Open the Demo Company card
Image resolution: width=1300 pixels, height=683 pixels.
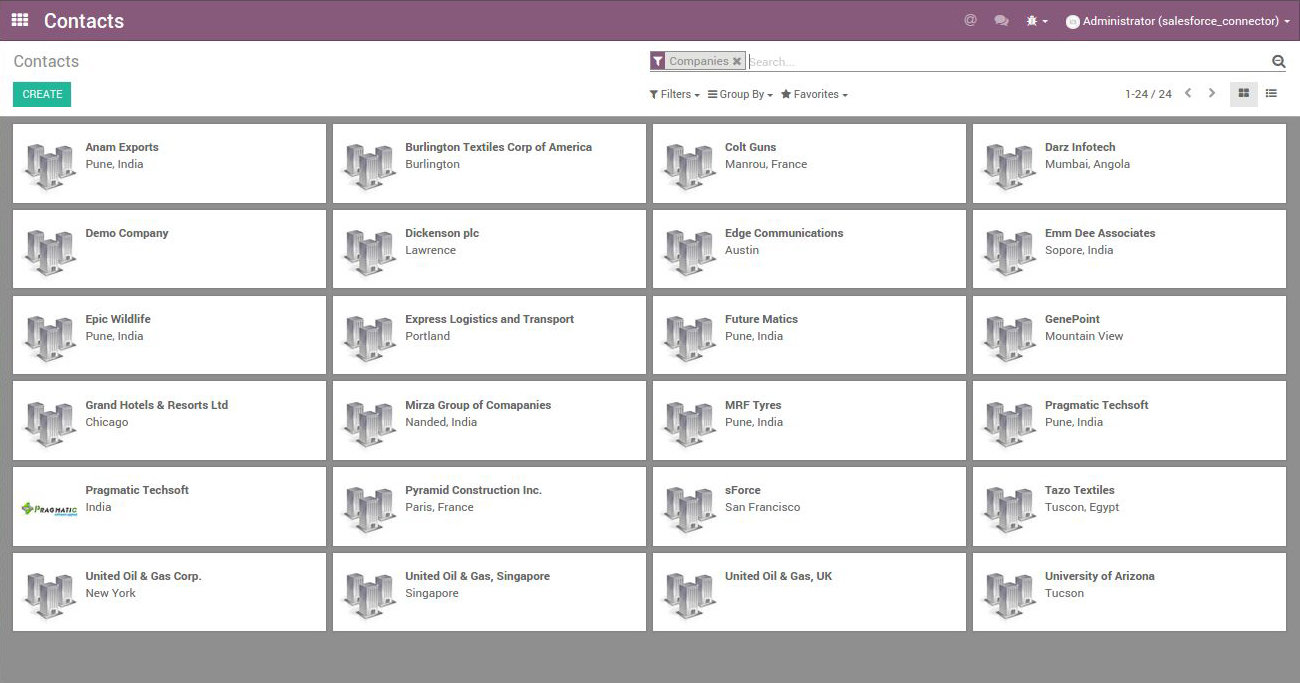pyautogui.click(x=169, y=249)
